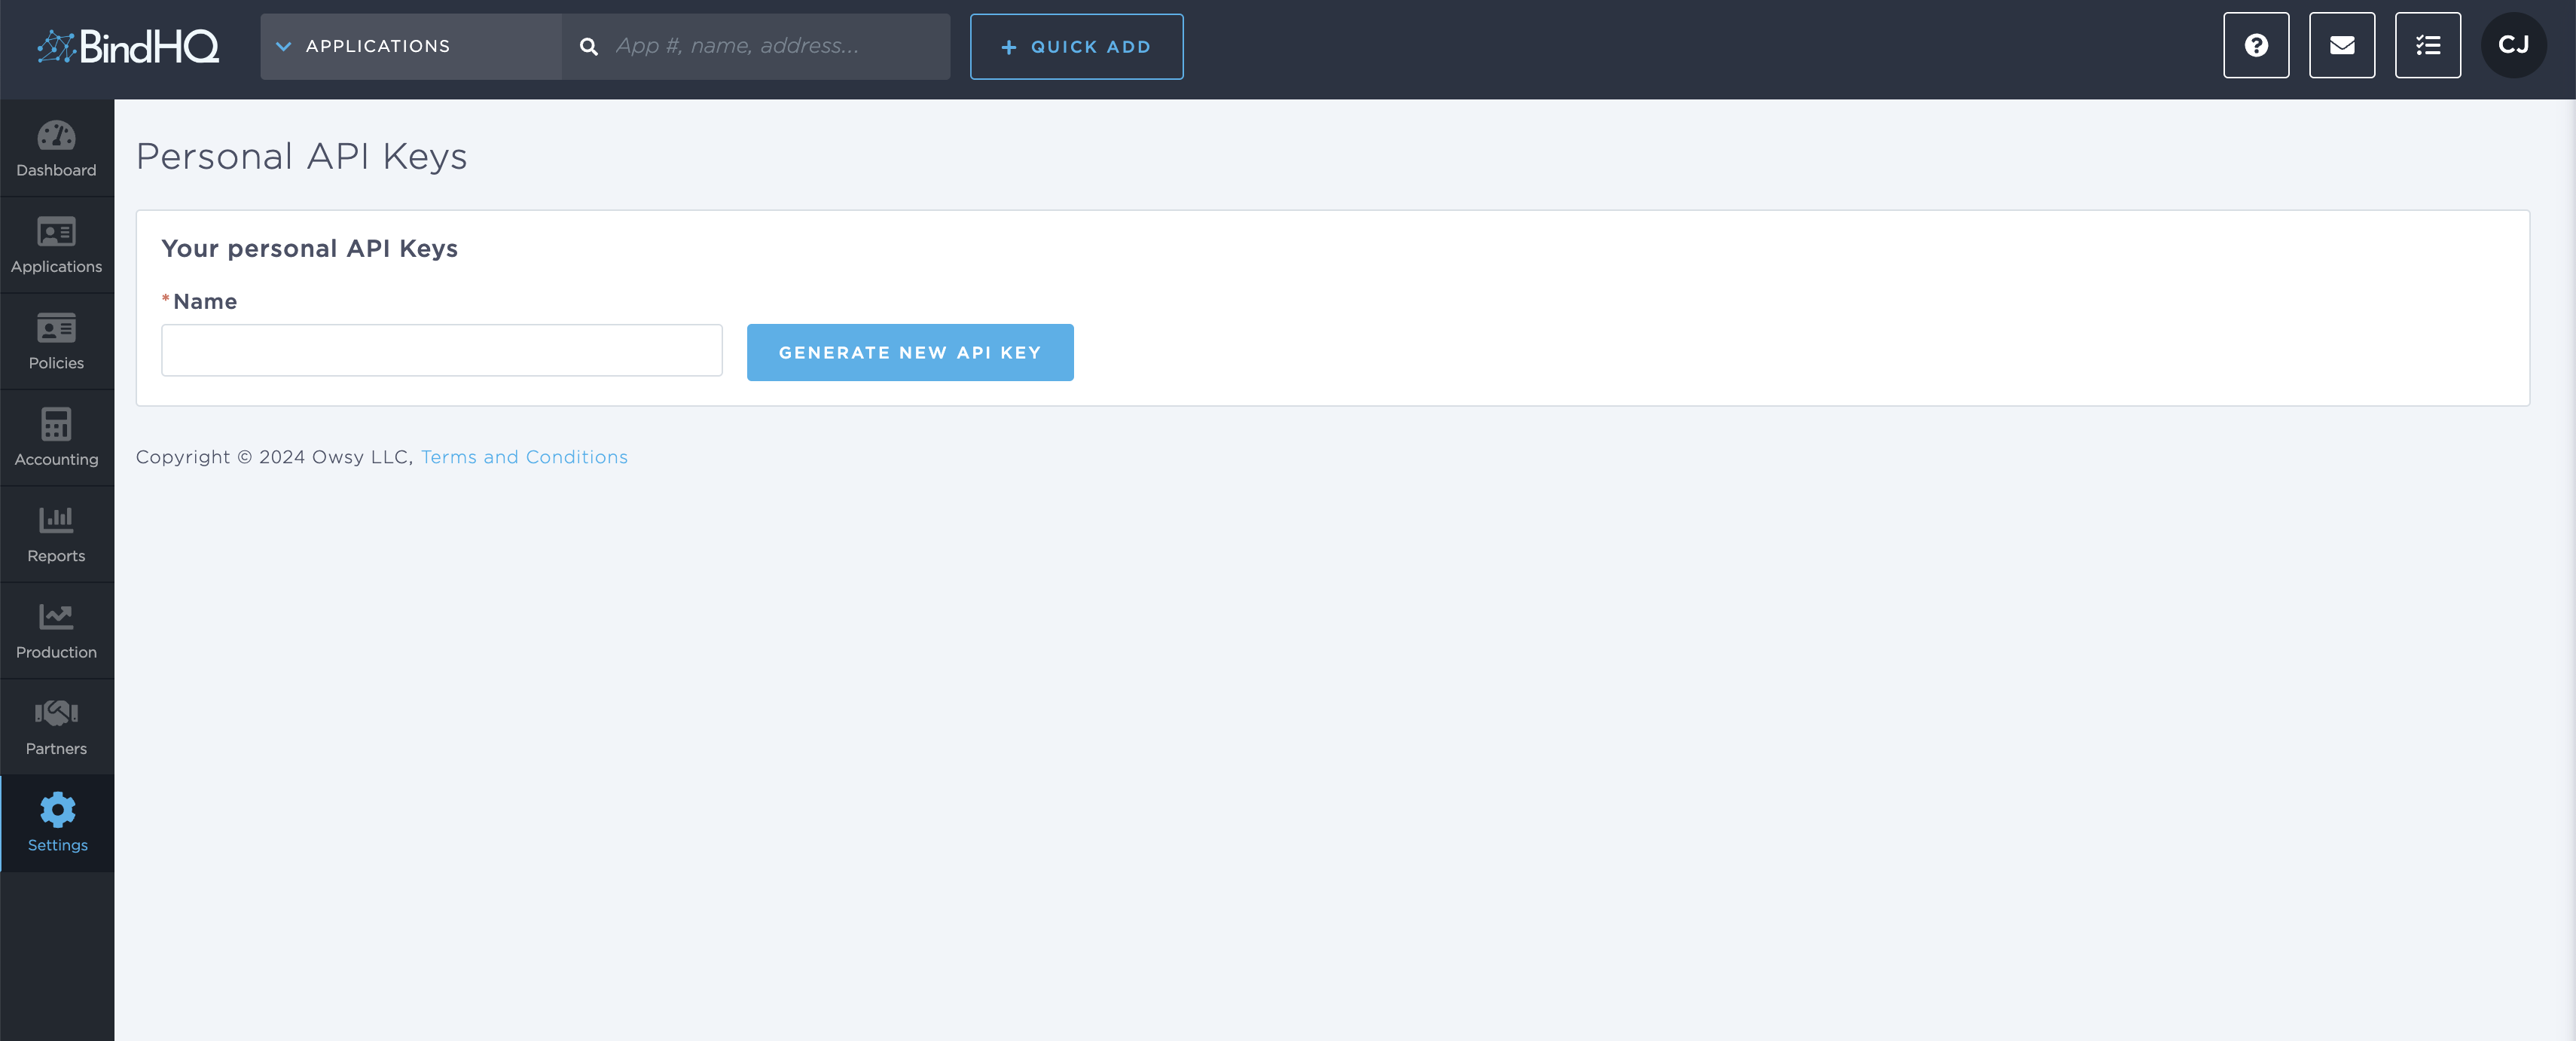
Task: Open the Policies sidebar section
Action: pyautogui.click(x=57, y=342)
